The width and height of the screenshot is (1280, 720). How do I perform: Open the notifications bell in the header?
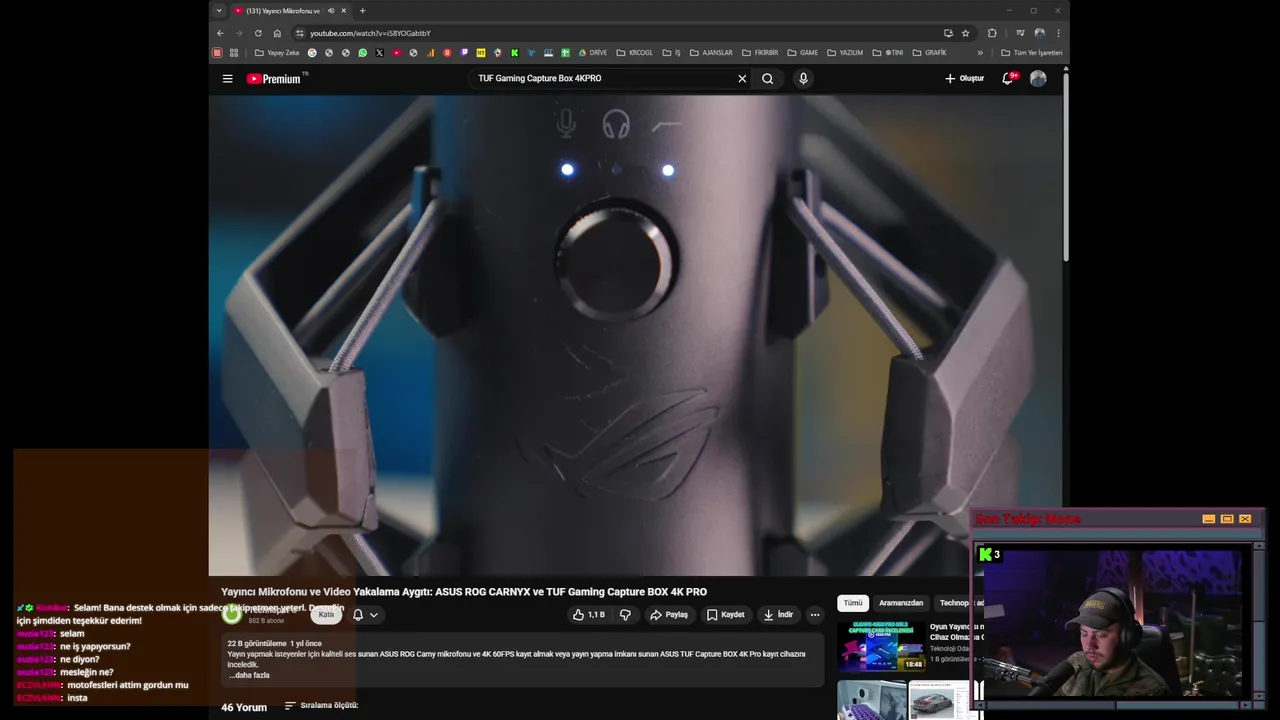[x=1008, y=79]
